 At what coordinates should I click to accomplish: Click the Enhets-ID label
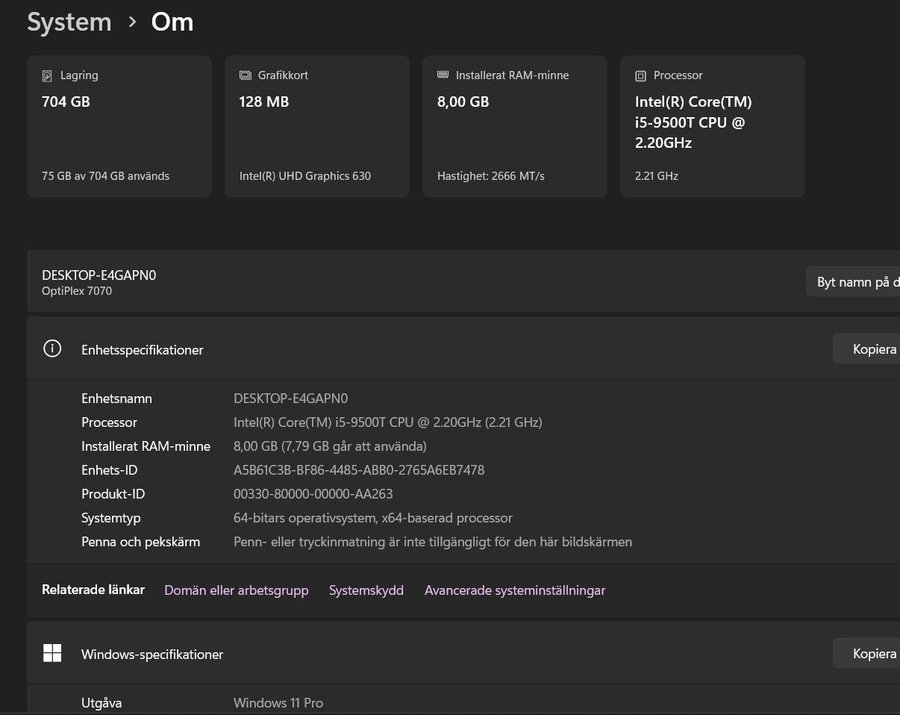[x=109, y=470]
